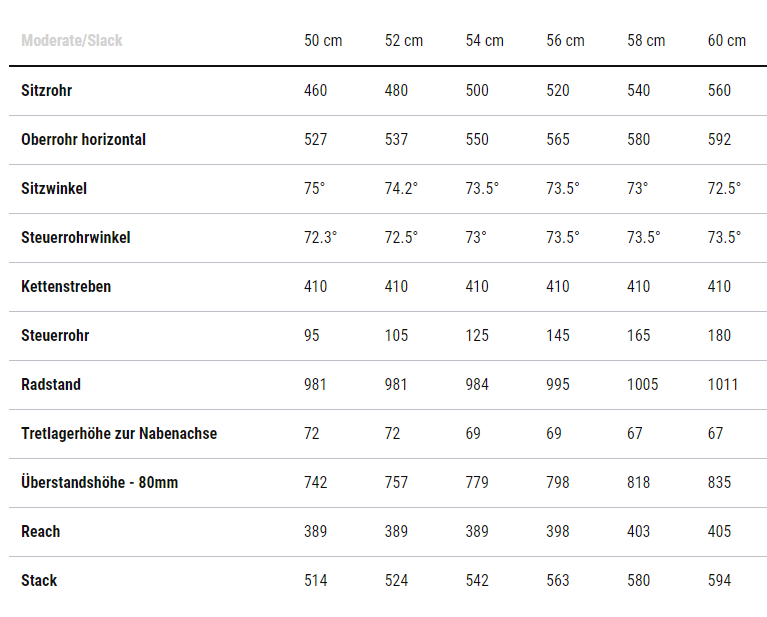This screenshot has width=767, height=617.
Task: Select the Steuerrohrwinkel row label
Action: (76, 238)
